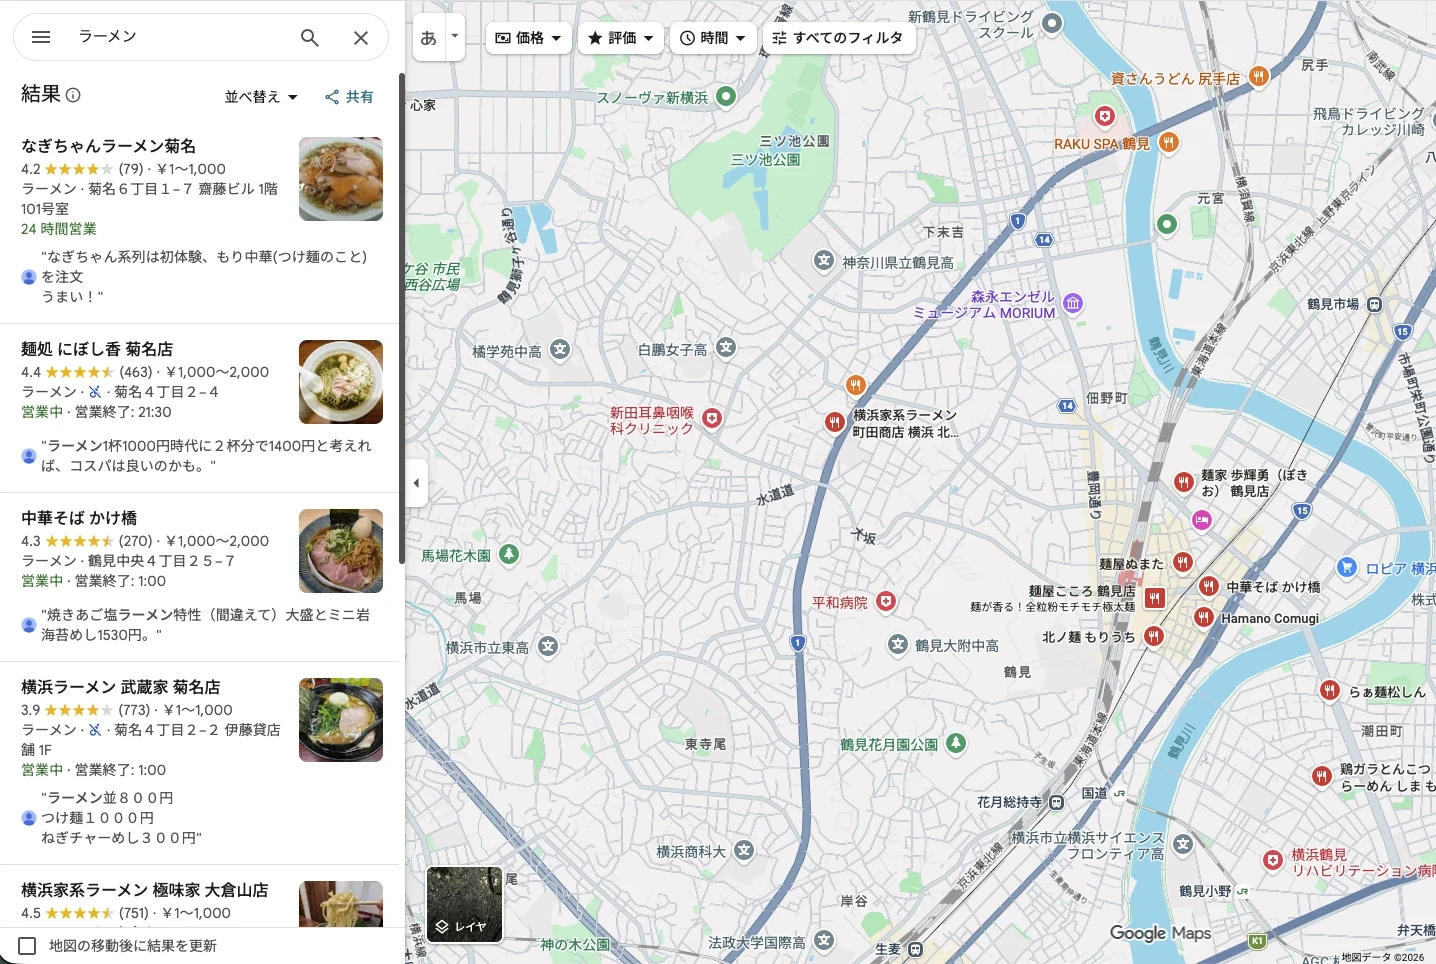Screen dimensions: 1436x964
Task: Click the 北ノ麺 もりうち pin
Action: point(1154,635)
